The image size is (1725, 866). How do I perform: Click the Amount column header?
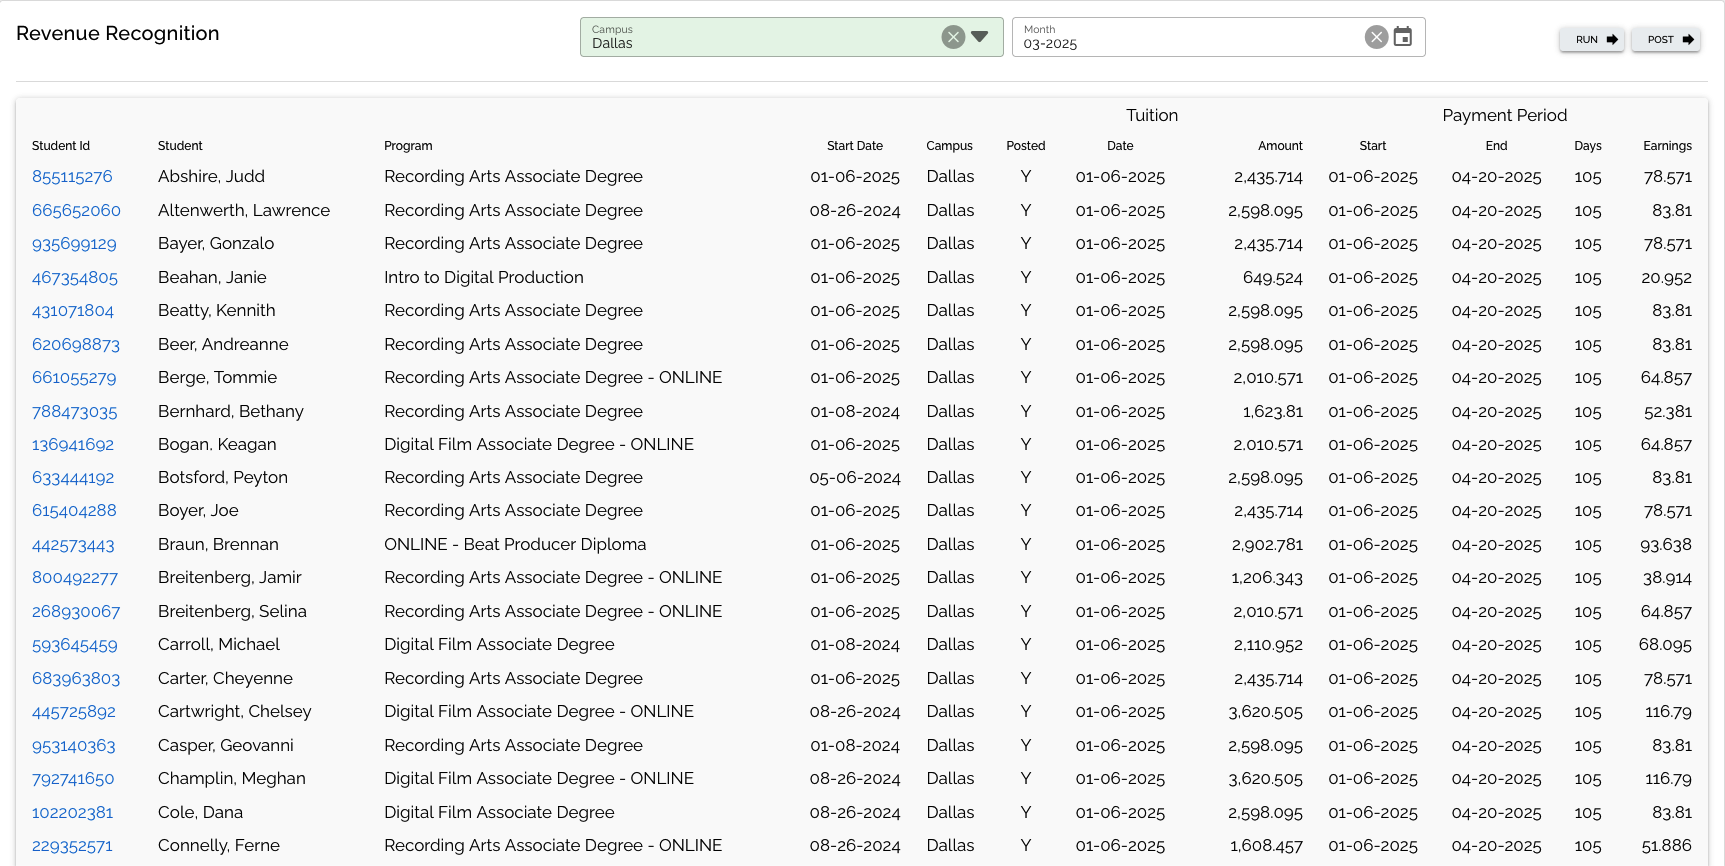click(x=1280, y=146)
